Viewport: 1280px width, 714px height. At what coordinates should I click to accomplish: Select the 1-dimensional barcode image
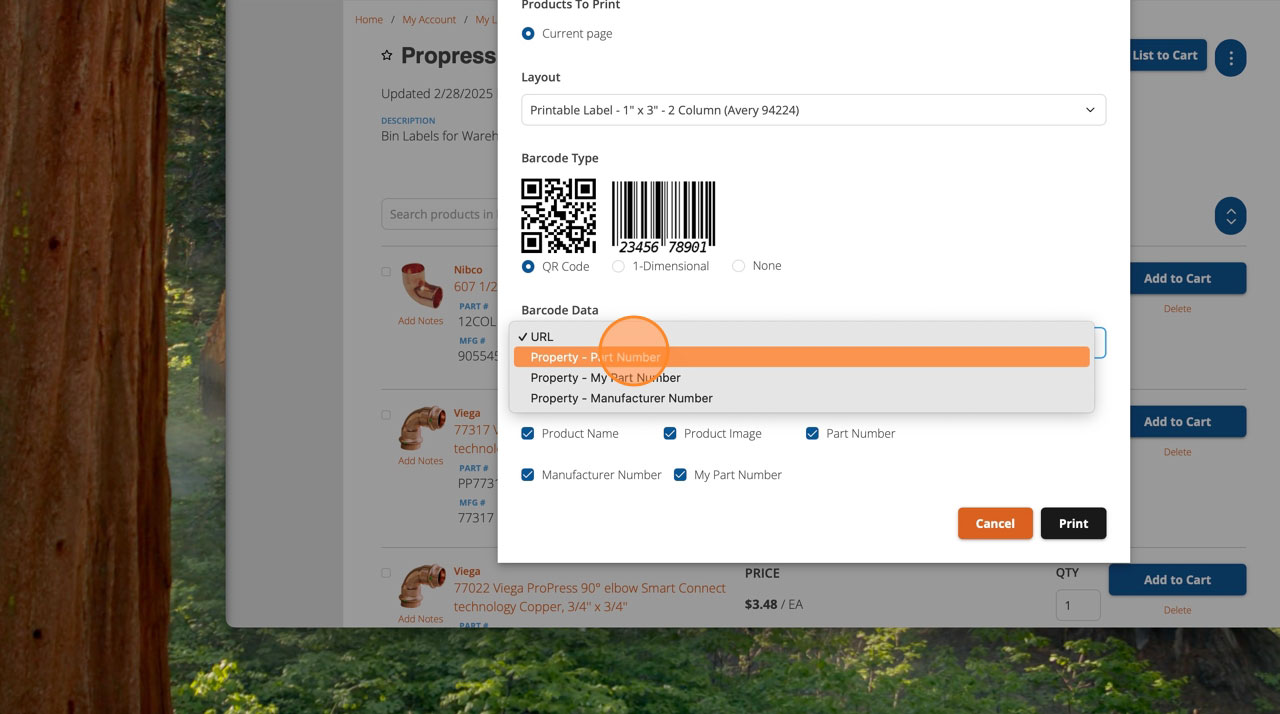(x=663, y=217)
